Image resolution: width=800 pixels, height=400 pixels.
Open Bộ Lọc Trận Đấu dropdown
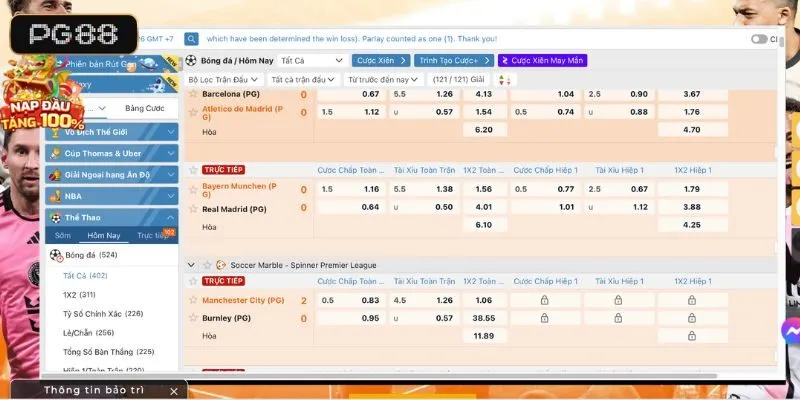pyautogui.click(x=224, y=80)
